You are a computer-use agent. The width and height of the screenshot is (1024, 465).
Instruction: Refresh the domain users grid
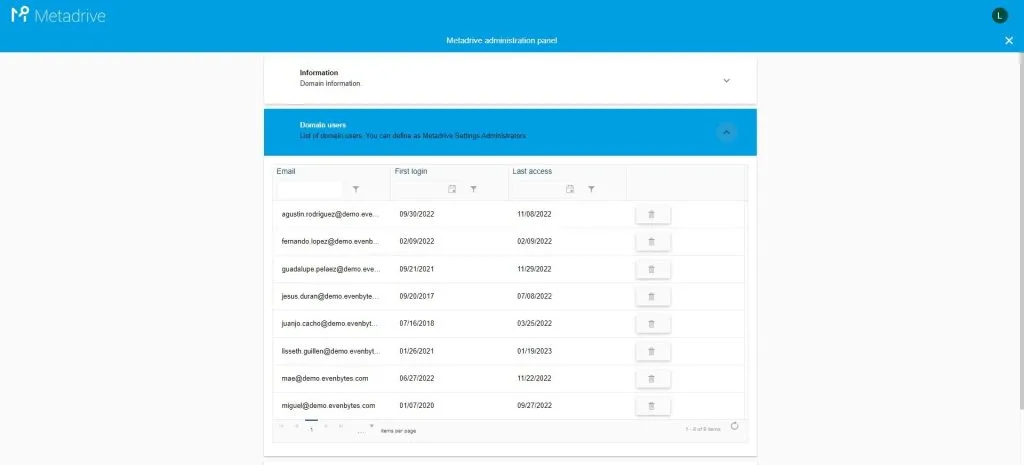(734, 426)
